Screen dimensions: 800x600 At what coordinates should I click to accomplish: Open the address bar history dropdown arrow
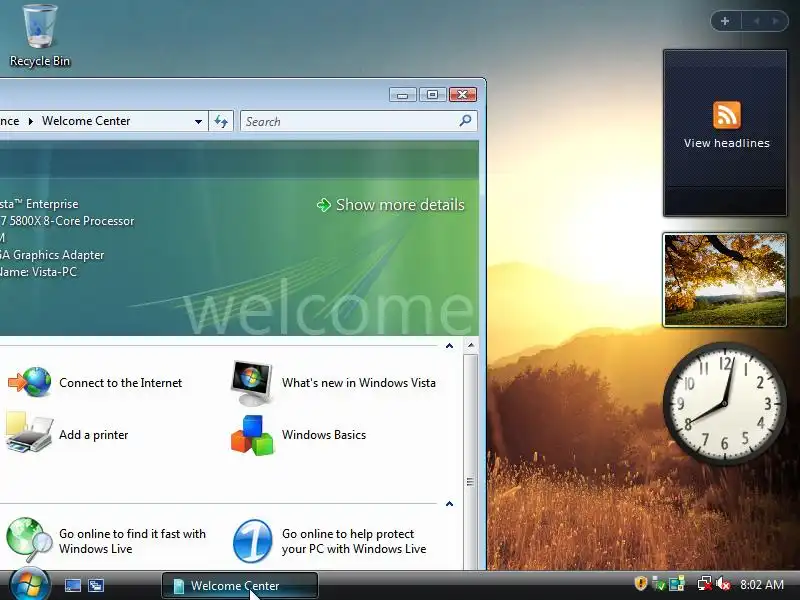[198, 121]
